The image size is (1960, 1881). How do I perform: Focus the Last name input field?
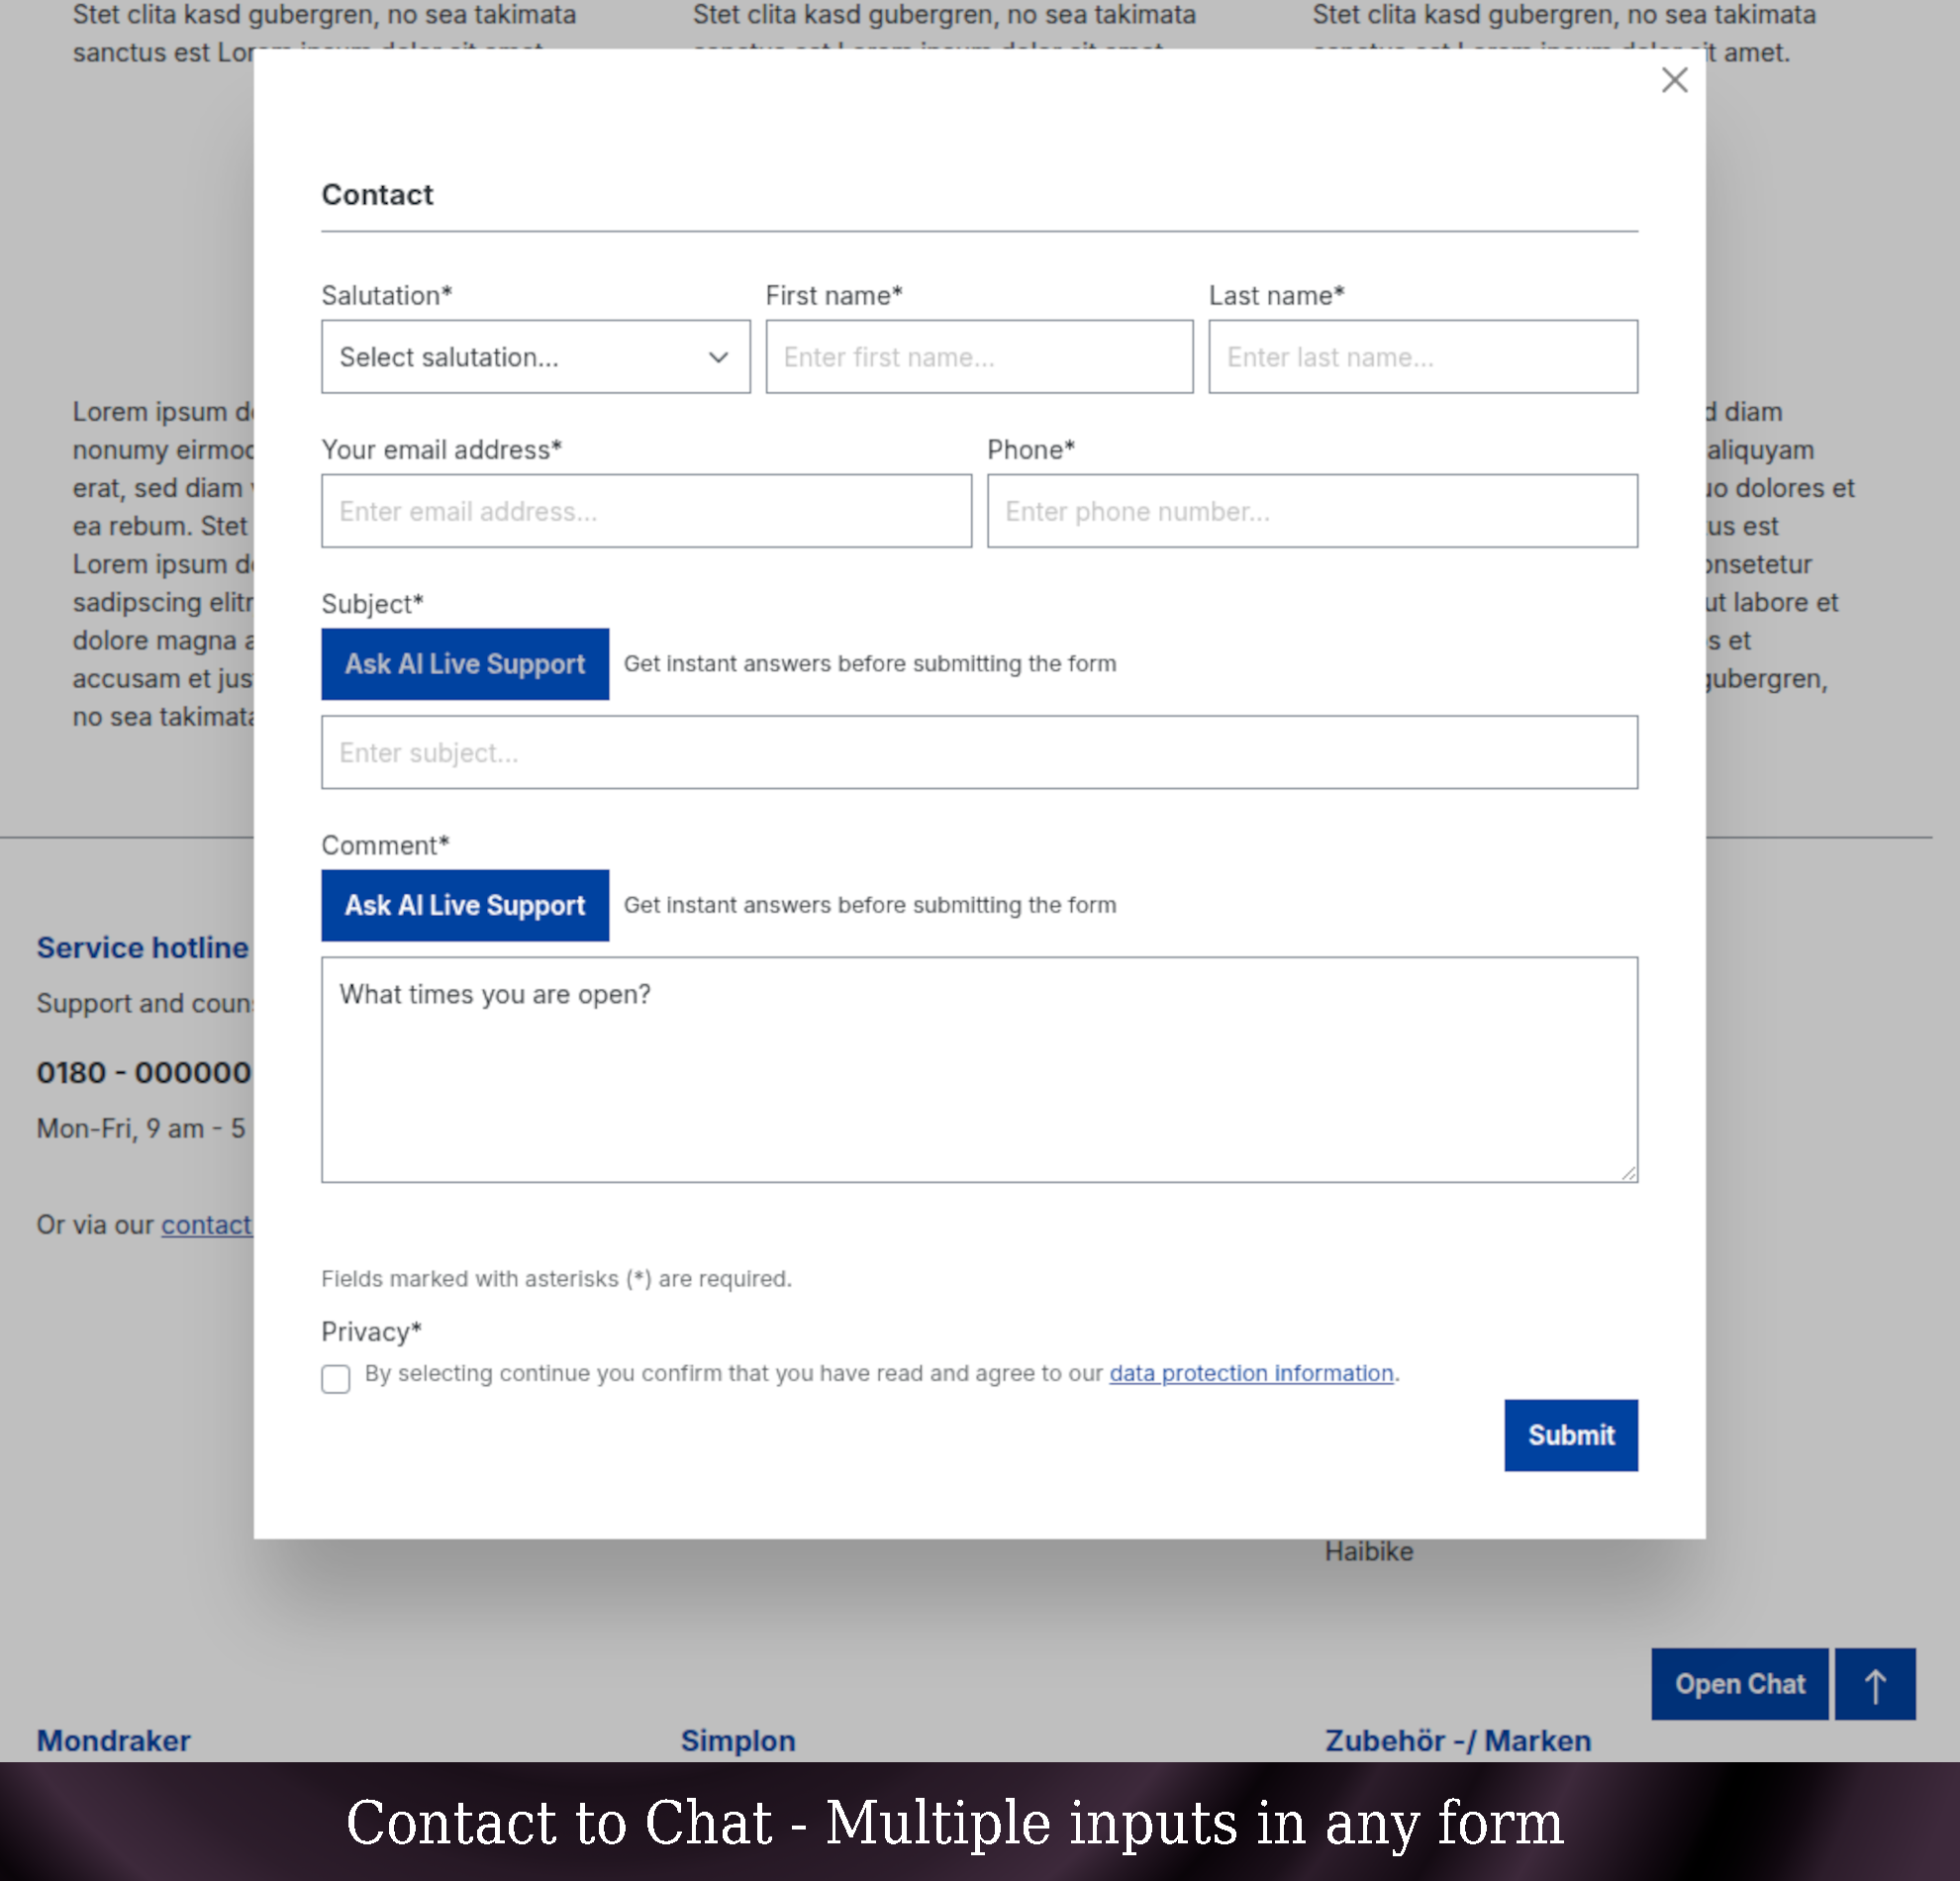coord(1422,357)
